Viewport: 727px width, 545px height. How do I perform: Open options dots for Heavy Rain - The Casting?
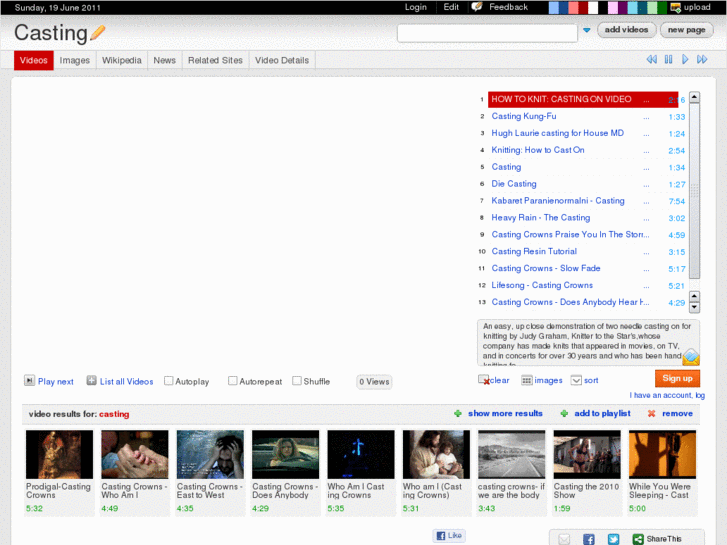point(646,219)
